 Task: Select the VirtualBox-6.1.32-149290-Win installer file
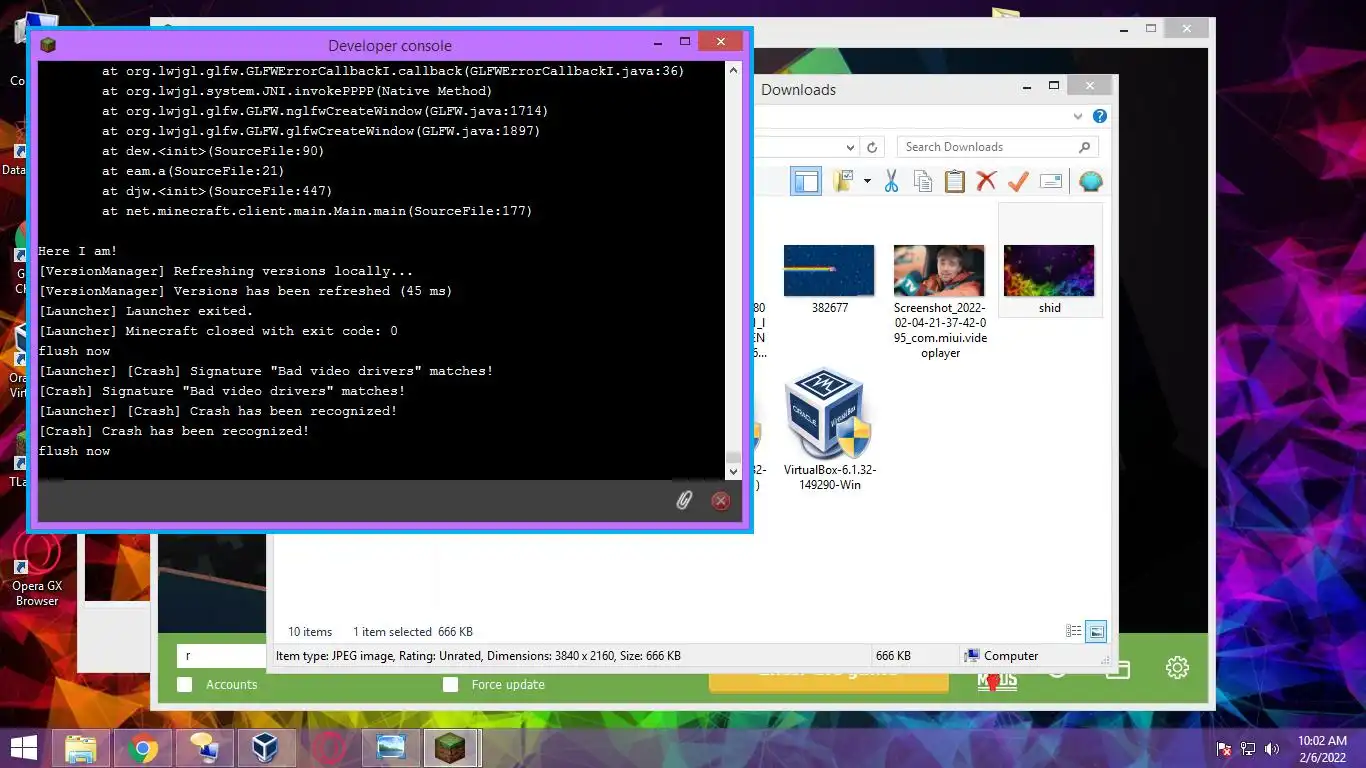point(829,430)
